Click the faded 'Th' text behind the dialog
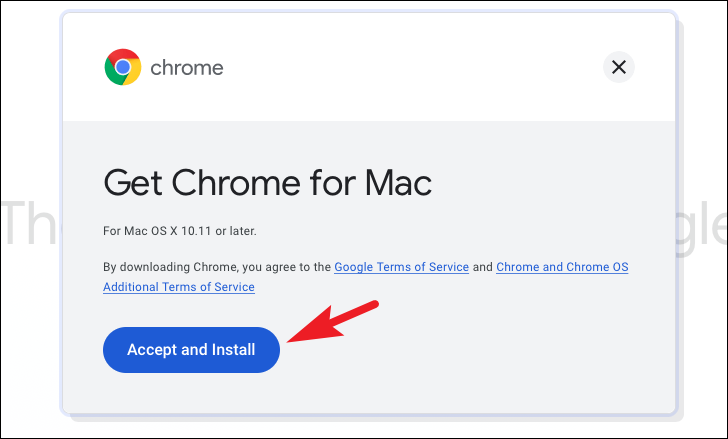The height and width of the screenshot is (439, 728). tap(32, 223)
